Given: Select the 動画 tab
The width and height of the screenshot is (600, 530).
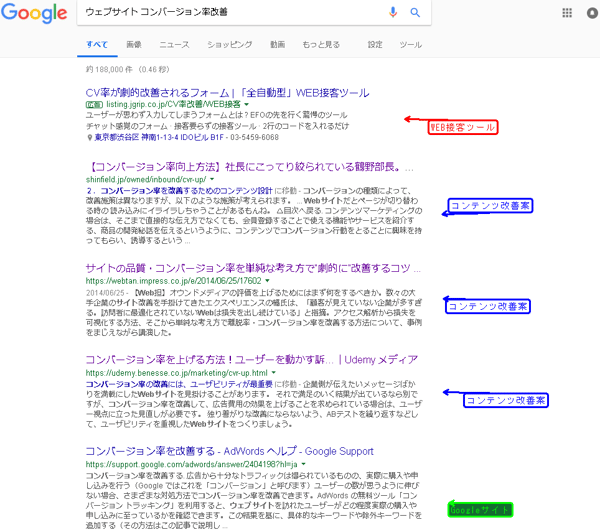Looking at the screenshot, I should tap(277, 45).
